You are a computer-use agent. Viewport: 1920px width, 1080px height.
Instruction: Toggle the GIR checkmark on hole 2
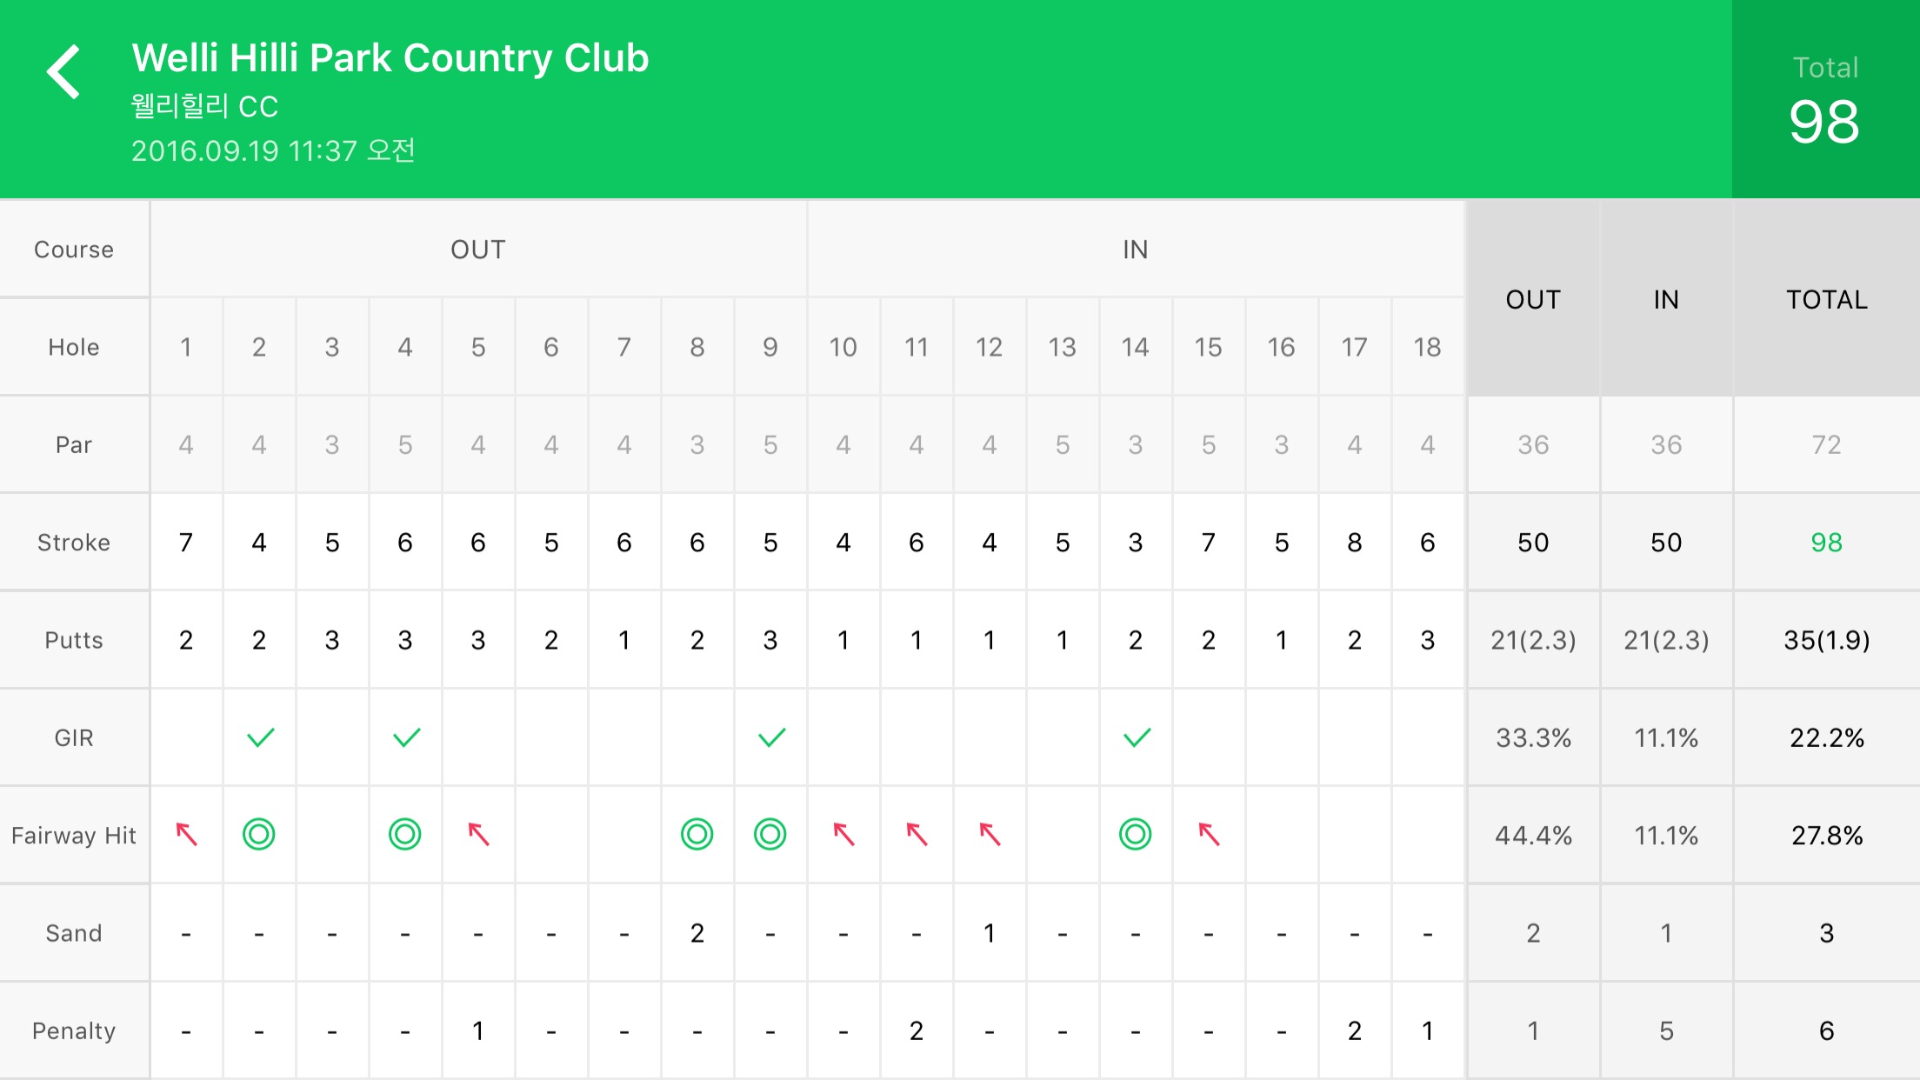click(x=260, y=738)
